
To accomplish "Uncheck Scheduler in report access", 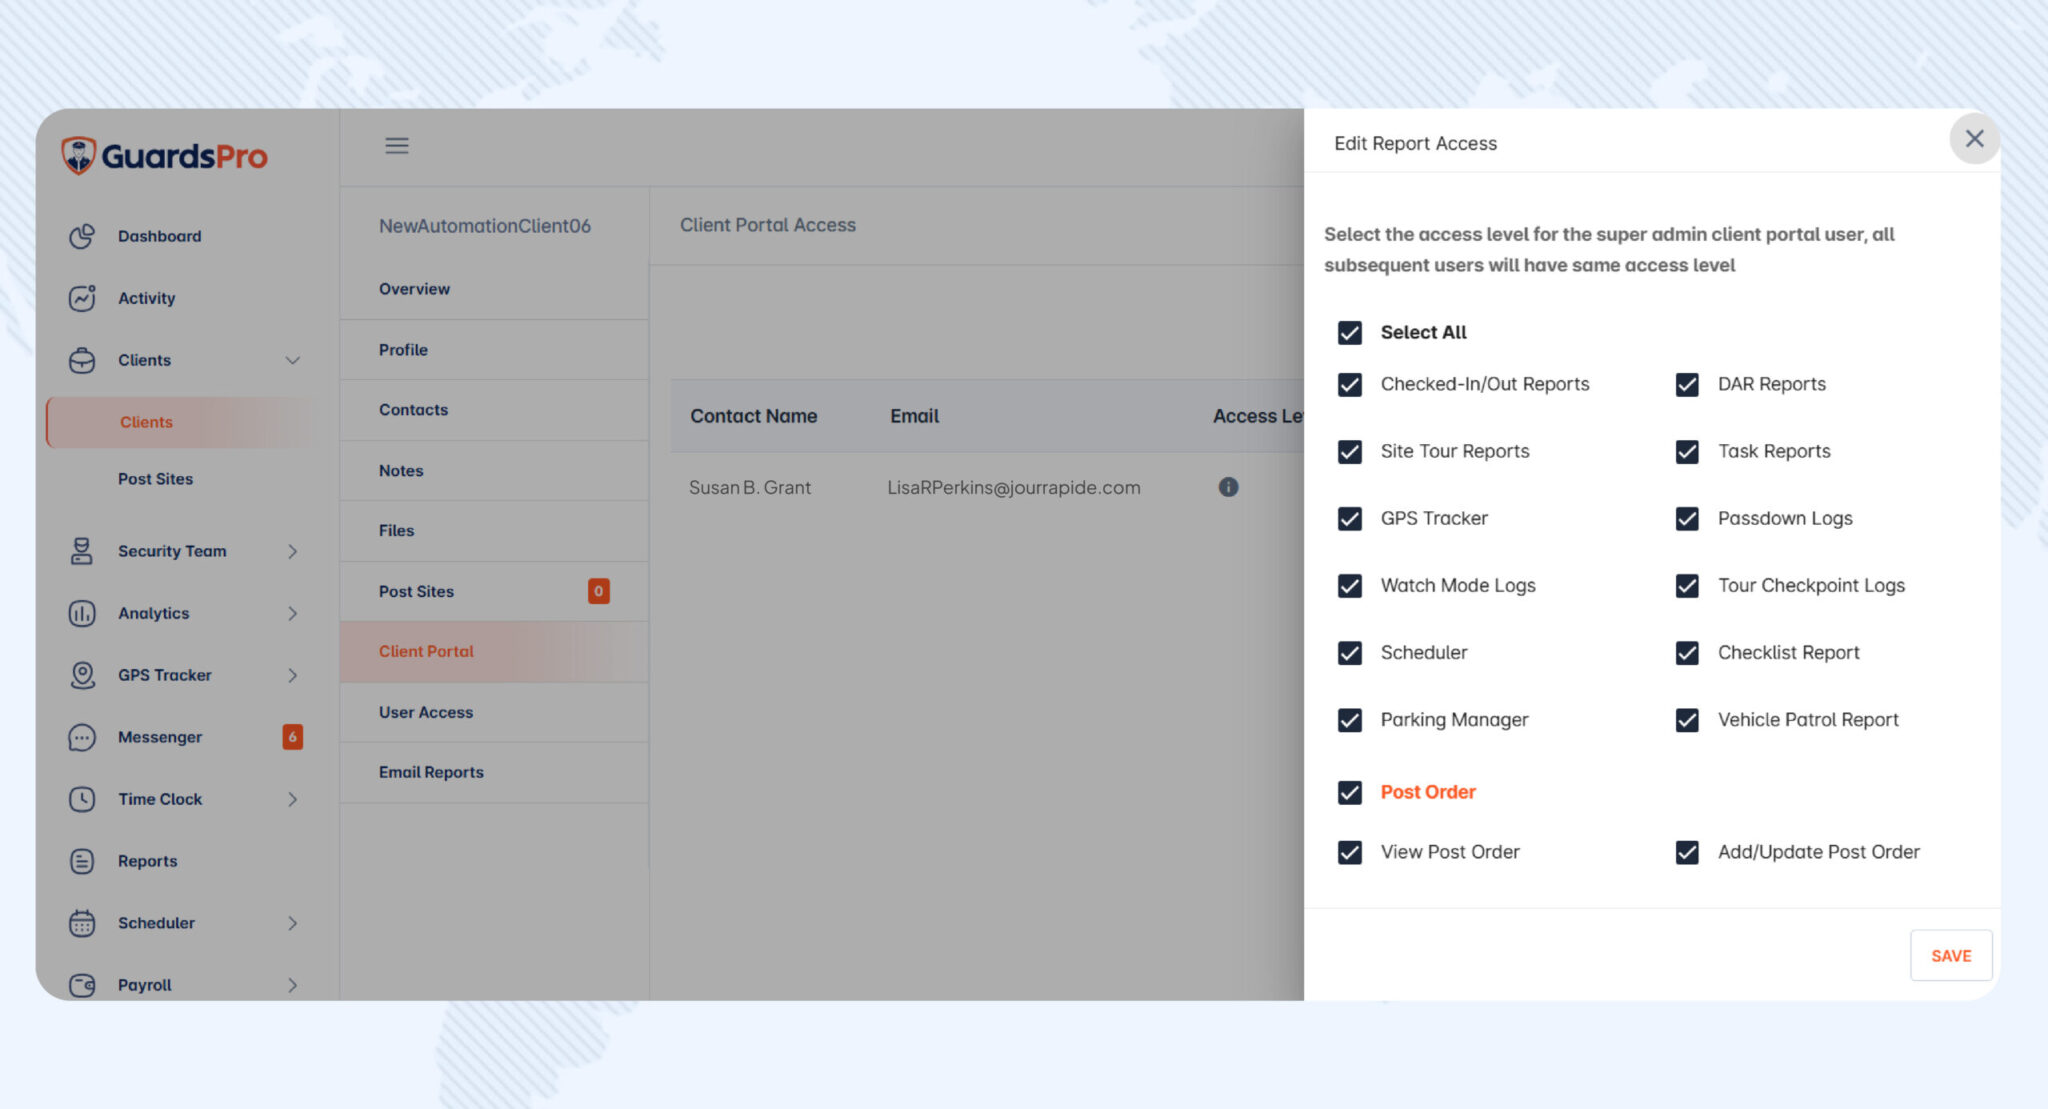I will tap(1350, 652).
